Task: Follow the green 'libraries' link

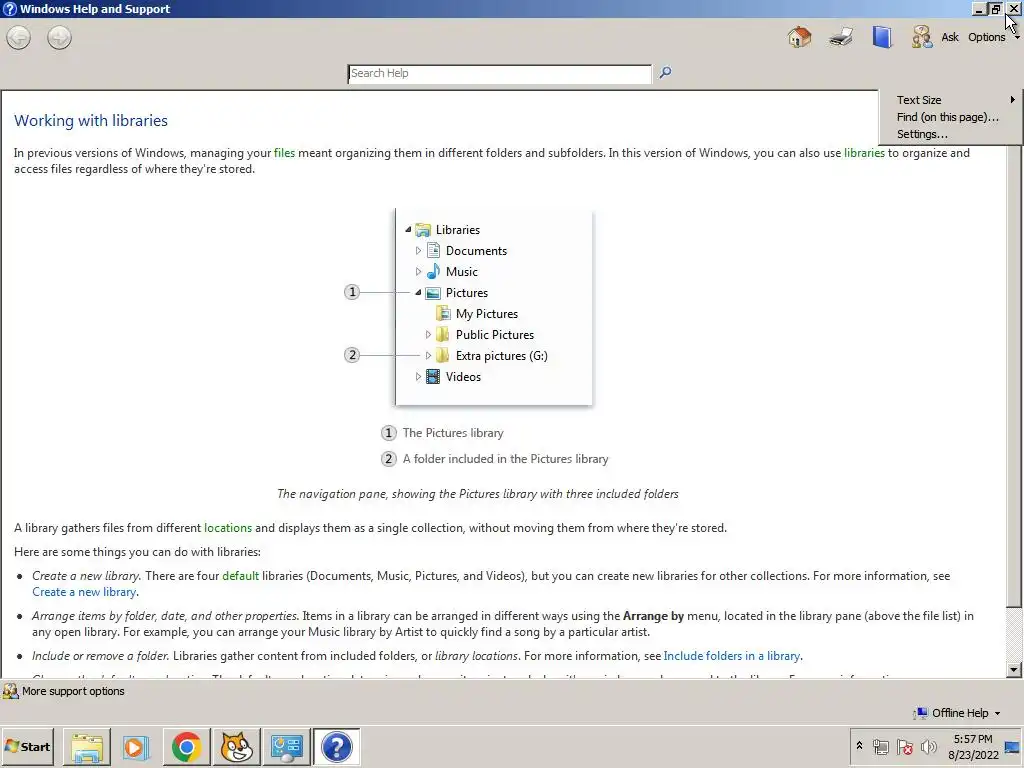Action: (864, 153)
